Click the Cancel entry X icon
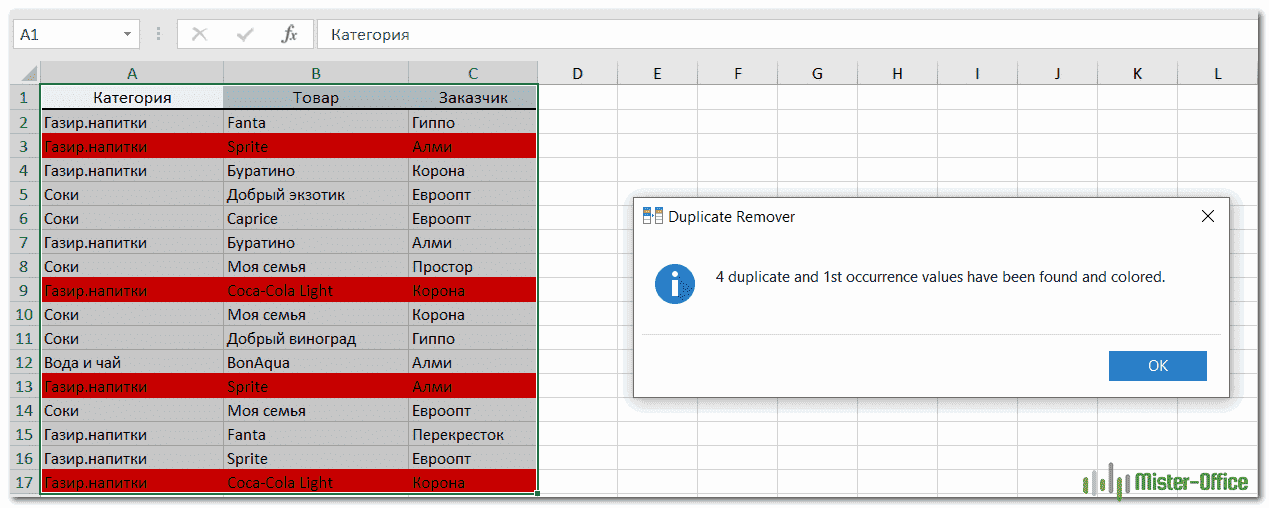1269x508 pixels. pyautogui.click(x=199, y=34)
